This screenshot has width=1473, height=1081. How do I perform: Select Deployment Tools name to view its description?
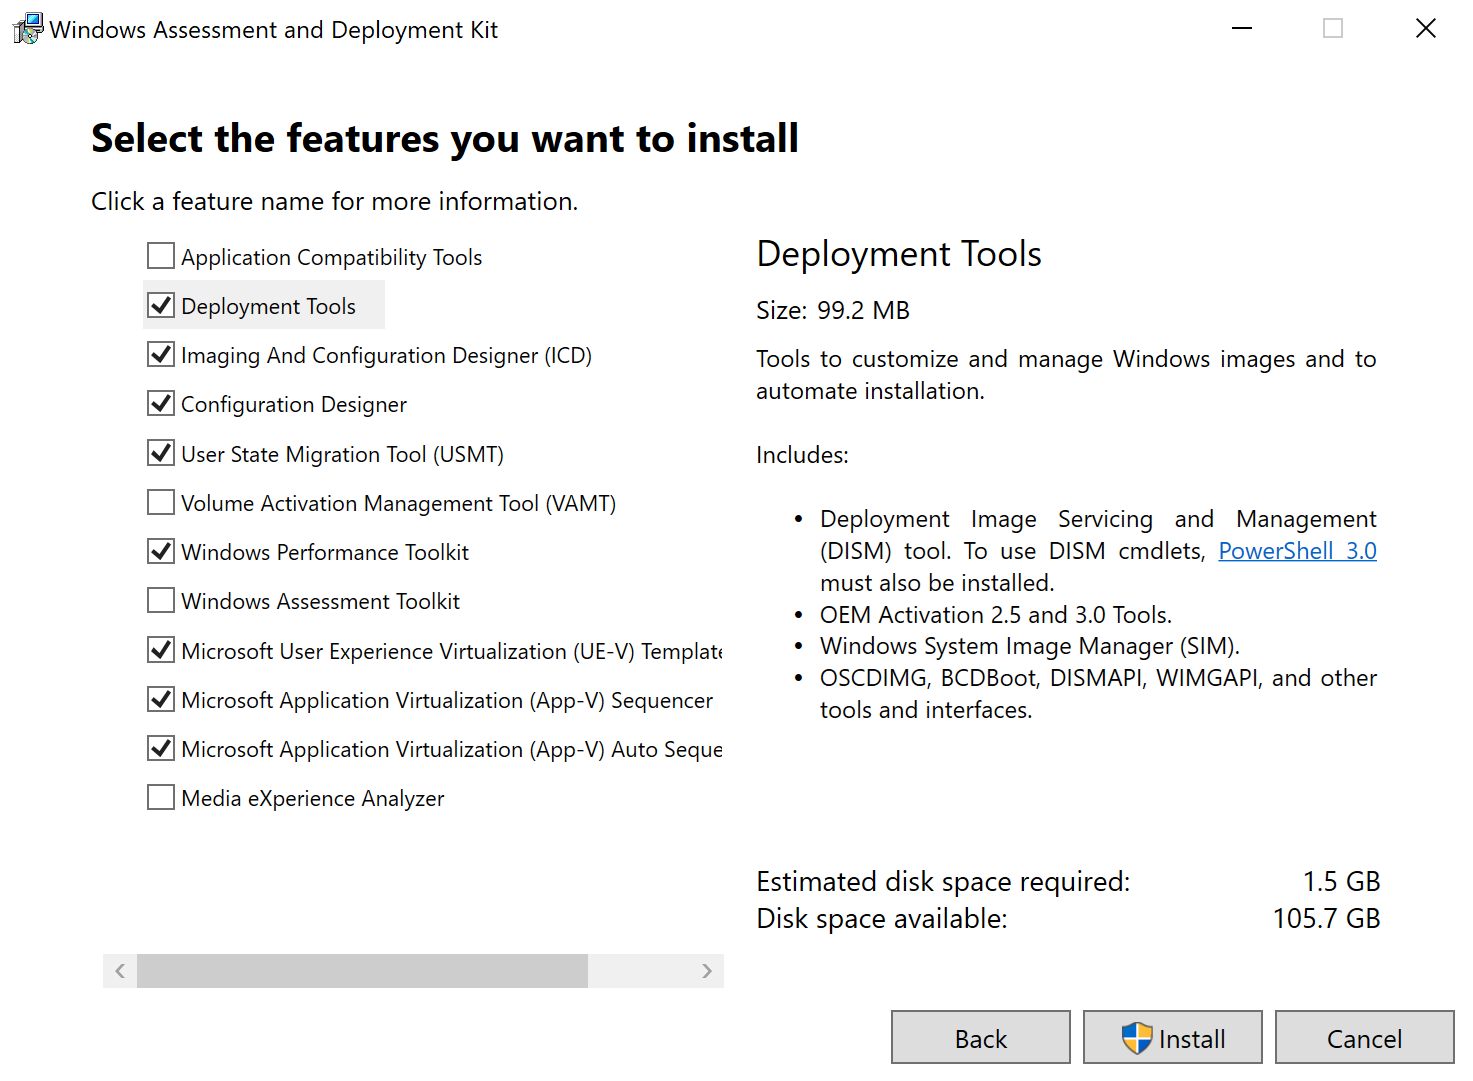click(x=267, y=305)
